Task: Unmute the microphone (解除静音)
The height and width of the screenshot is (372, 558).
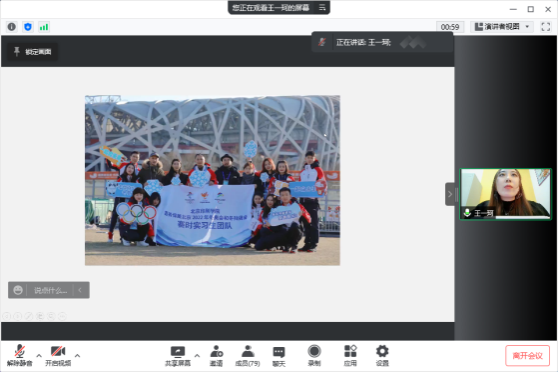Action: [20, 356]
